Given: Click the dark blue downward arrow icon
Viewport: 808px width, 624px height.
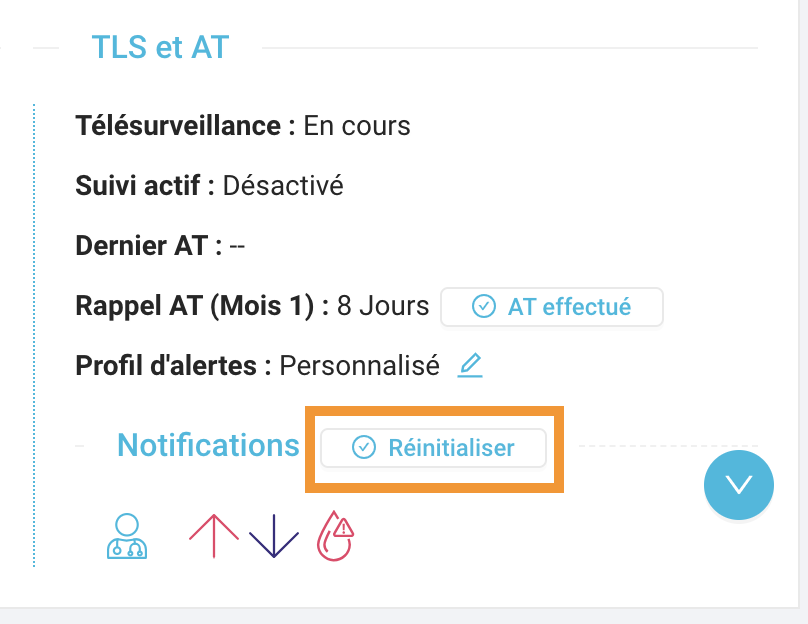Looking at the screenshot, I should 274,536.
